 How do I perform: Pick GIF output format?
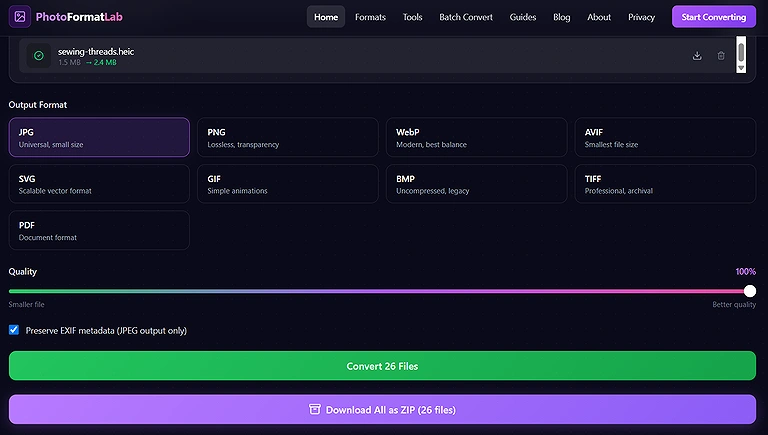288,184
